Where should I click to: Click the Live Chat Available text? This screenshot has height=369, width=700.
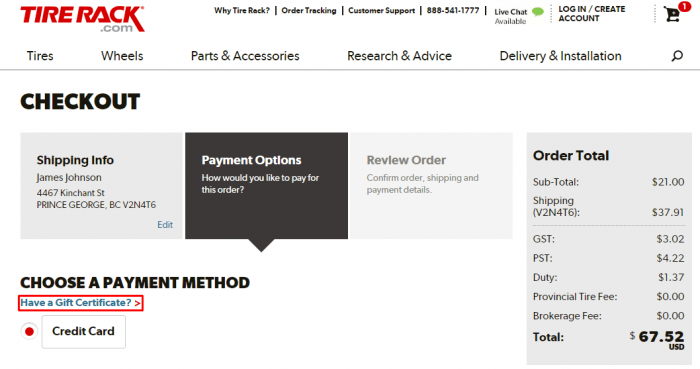coord(511,16)
